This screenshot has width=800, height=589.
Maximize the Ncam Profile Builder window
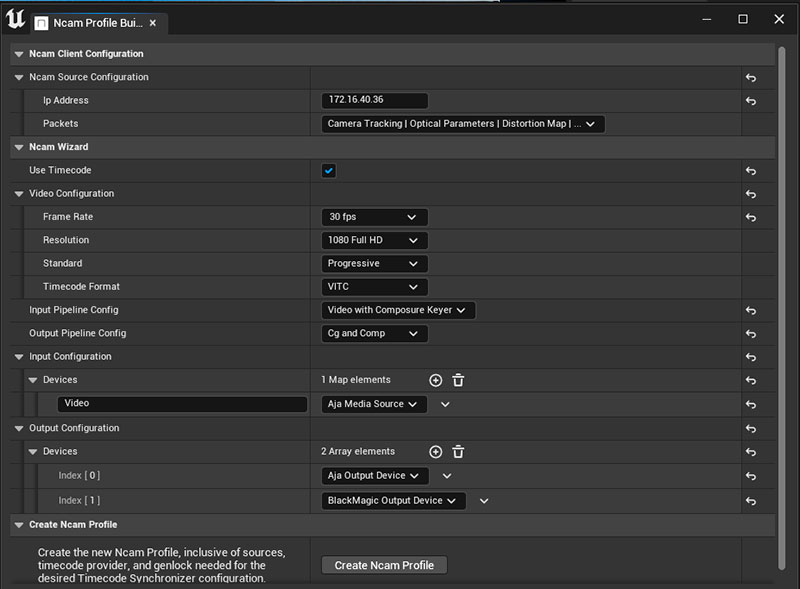743,19
